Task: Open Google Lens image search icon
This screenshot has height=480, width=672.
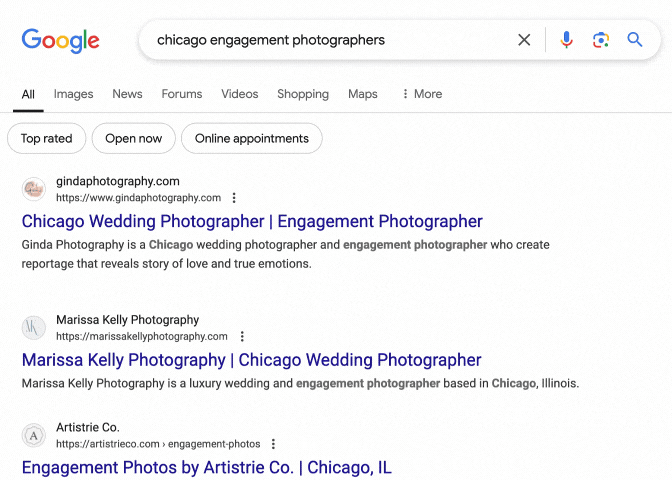Action: point(601,40)
